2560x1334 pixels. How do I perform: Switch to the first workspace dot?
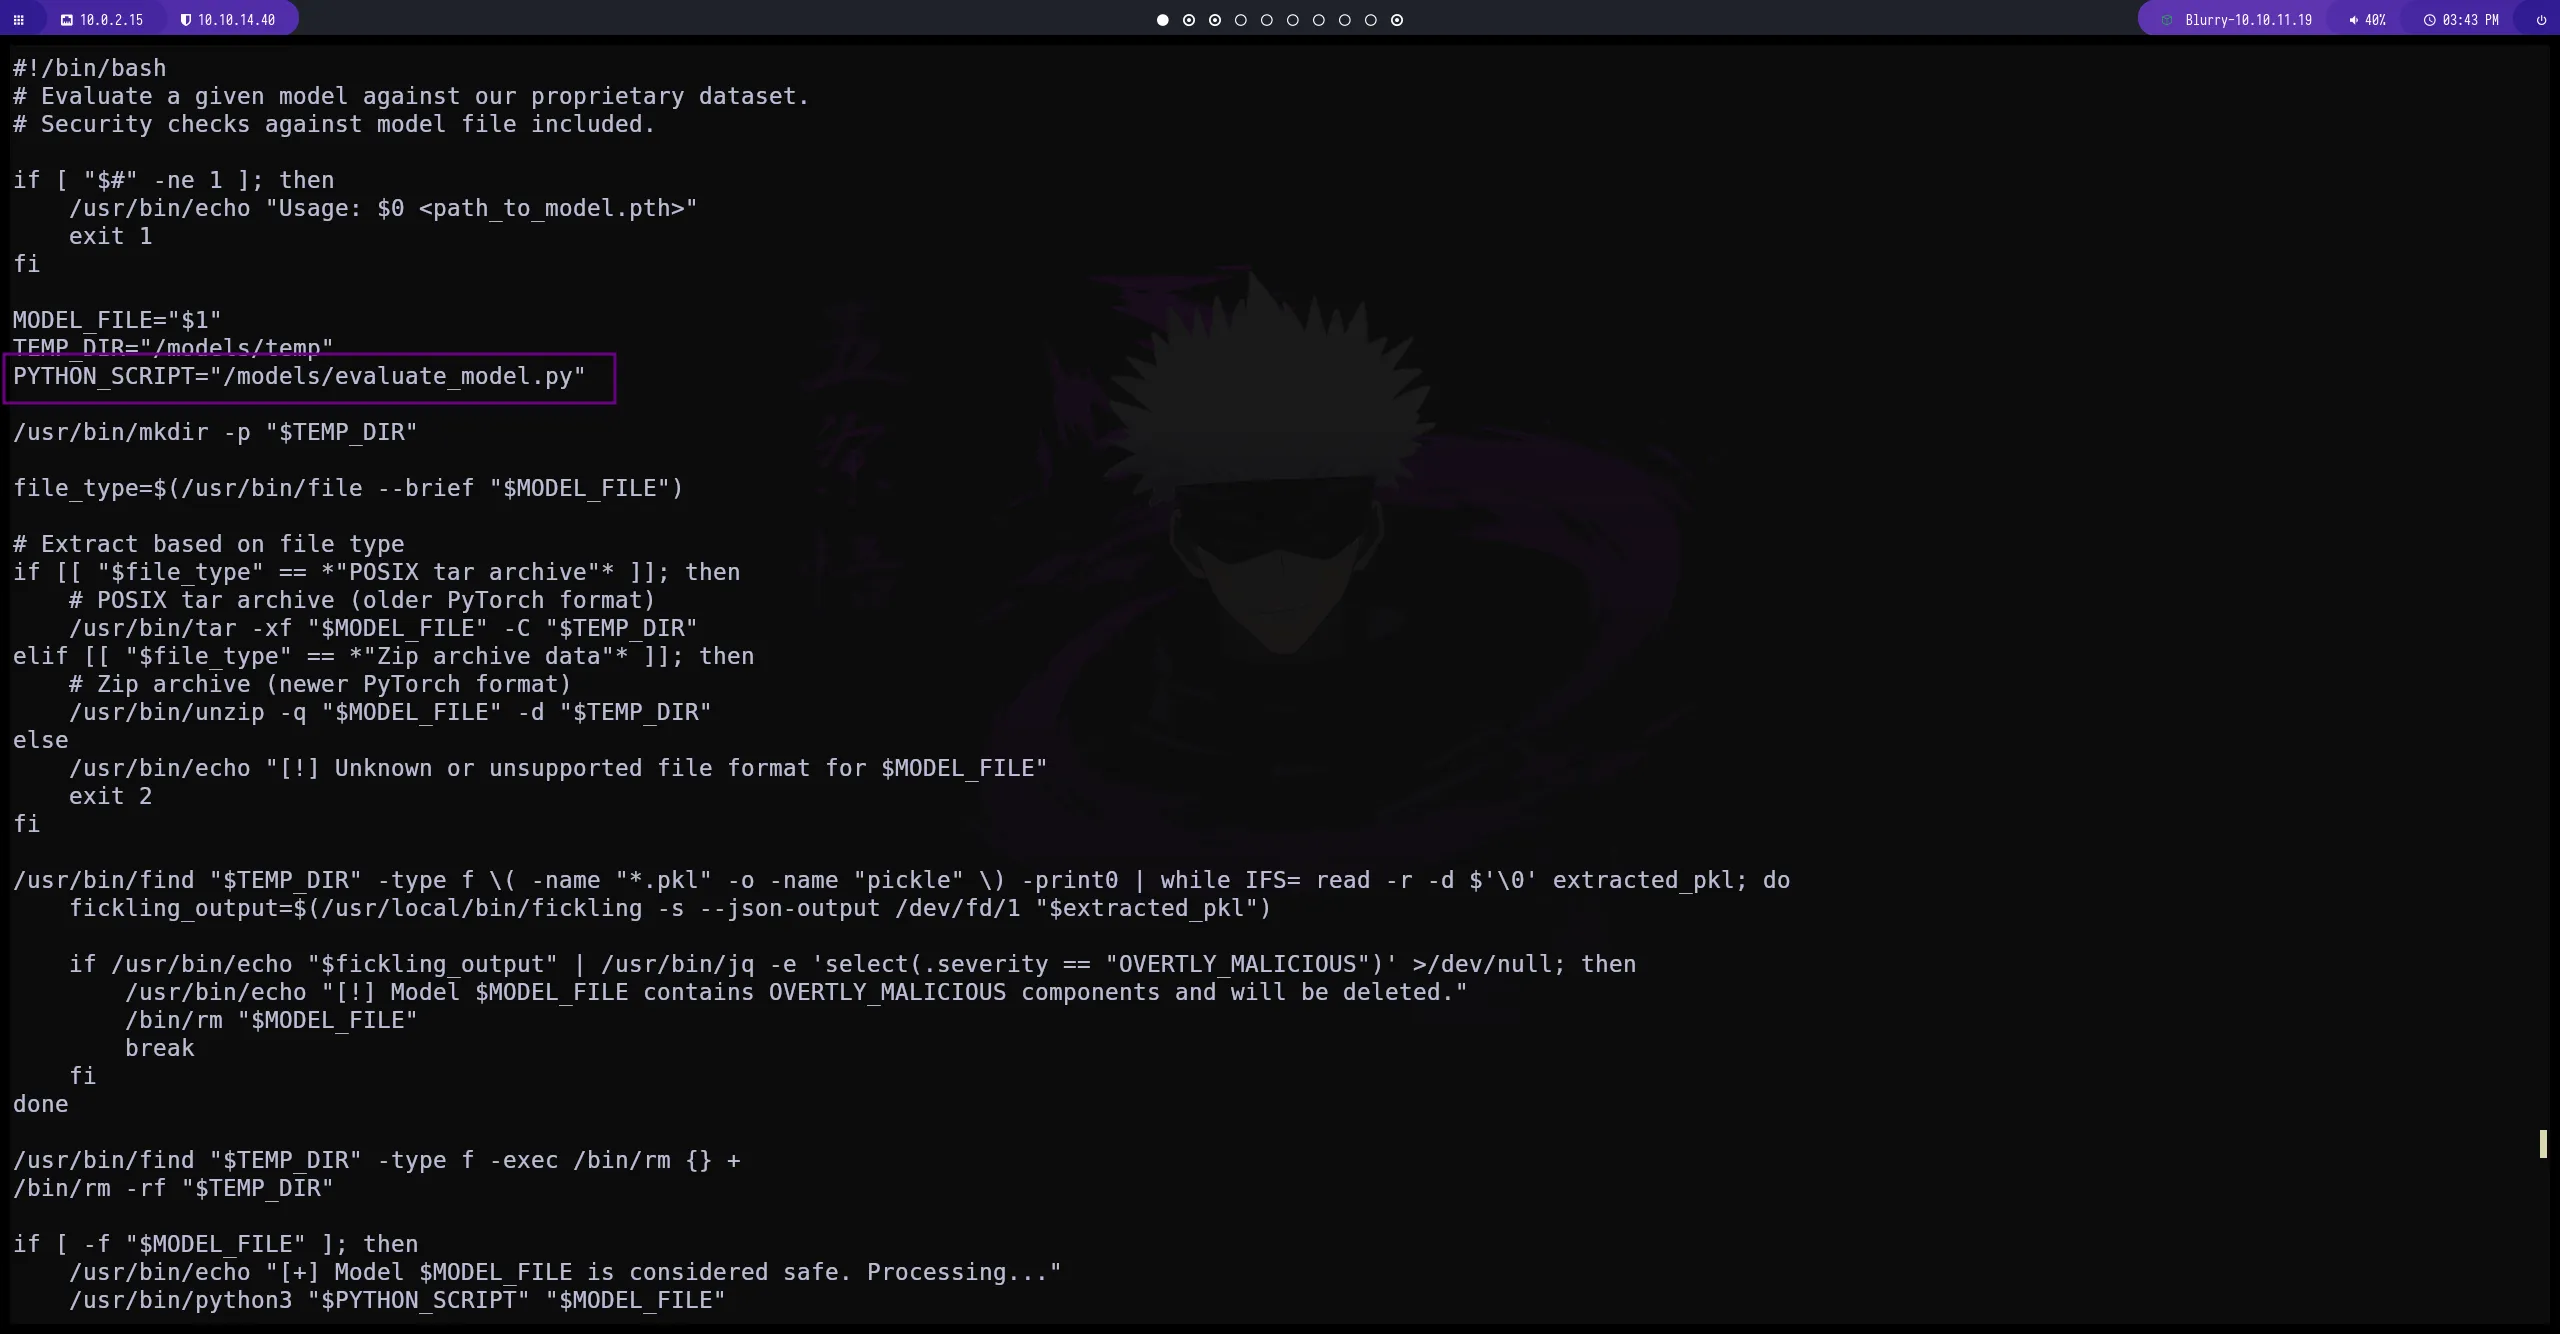point(1162,20)
